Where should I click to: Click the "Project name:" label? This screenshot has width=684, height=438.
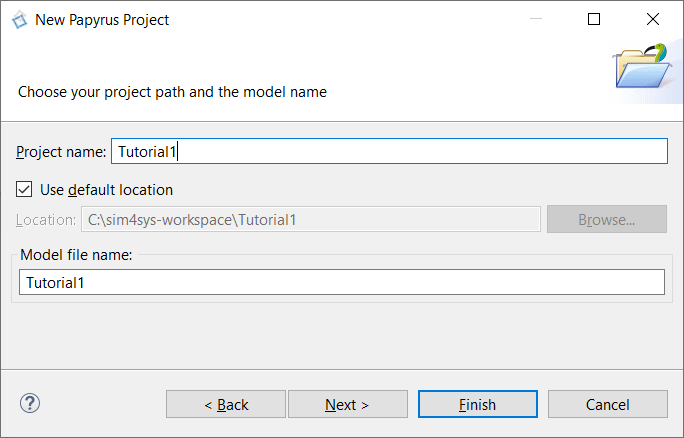(61, 152)
